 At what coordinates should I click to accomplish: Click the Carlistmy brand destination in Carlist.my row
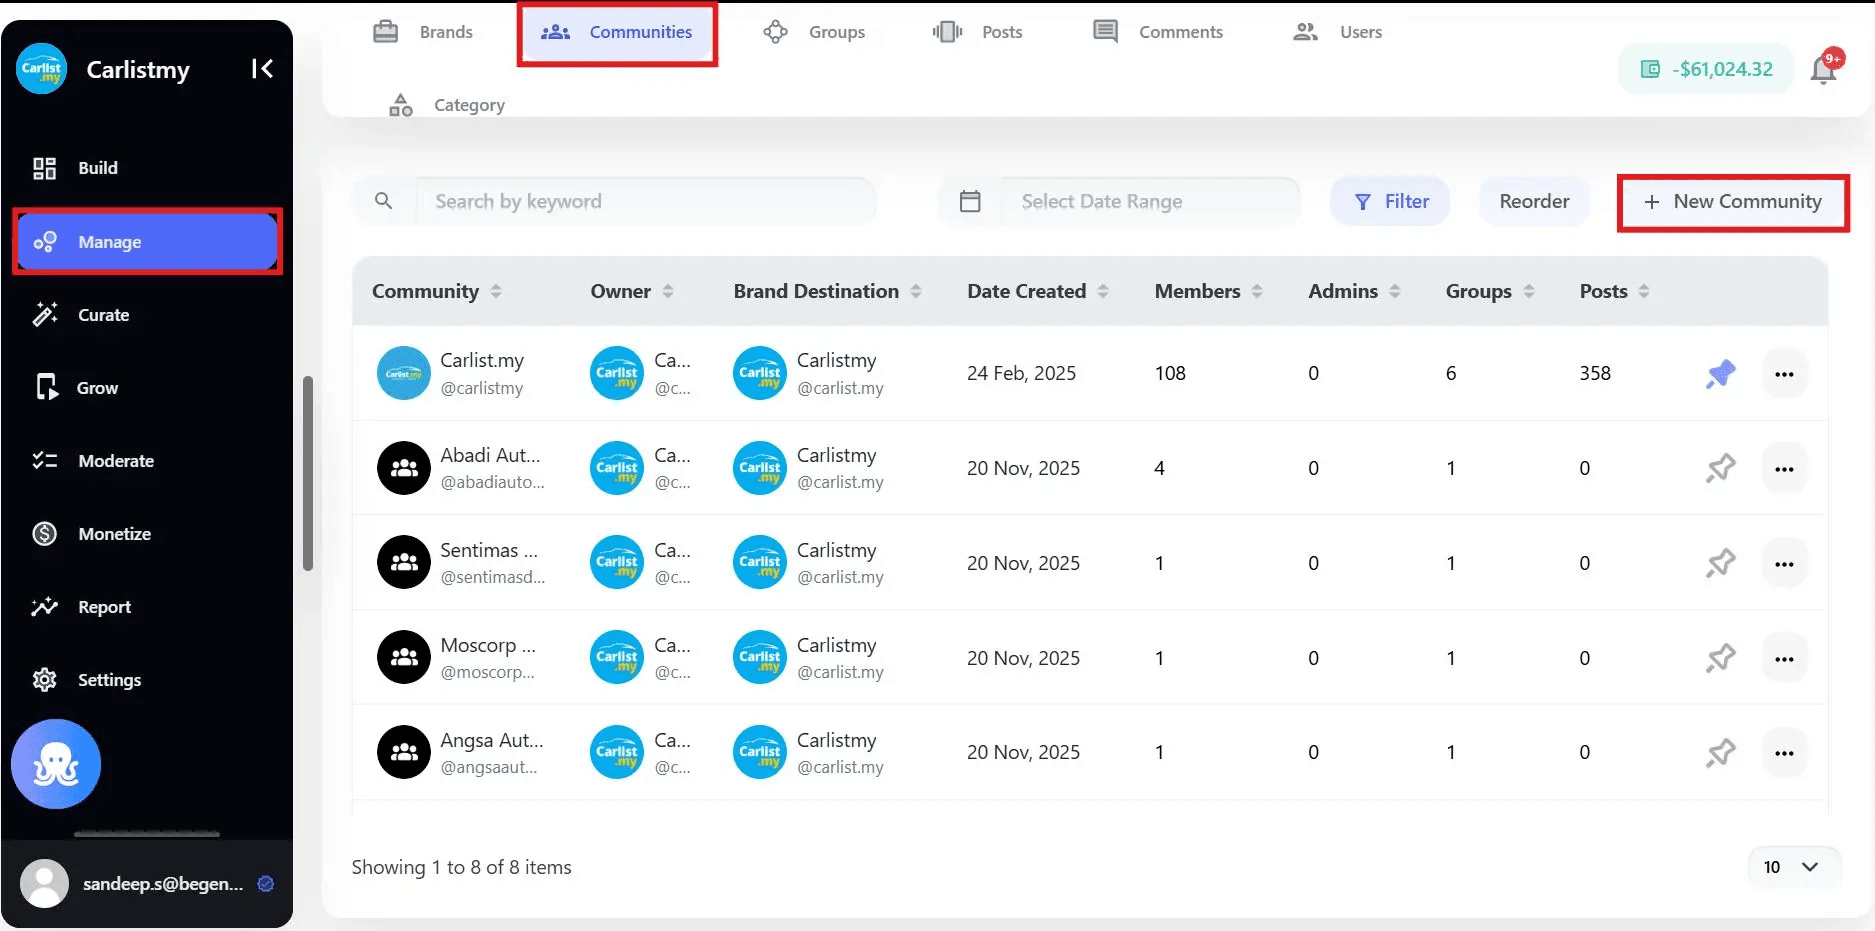pyautogui.click(x=808, y=373)
